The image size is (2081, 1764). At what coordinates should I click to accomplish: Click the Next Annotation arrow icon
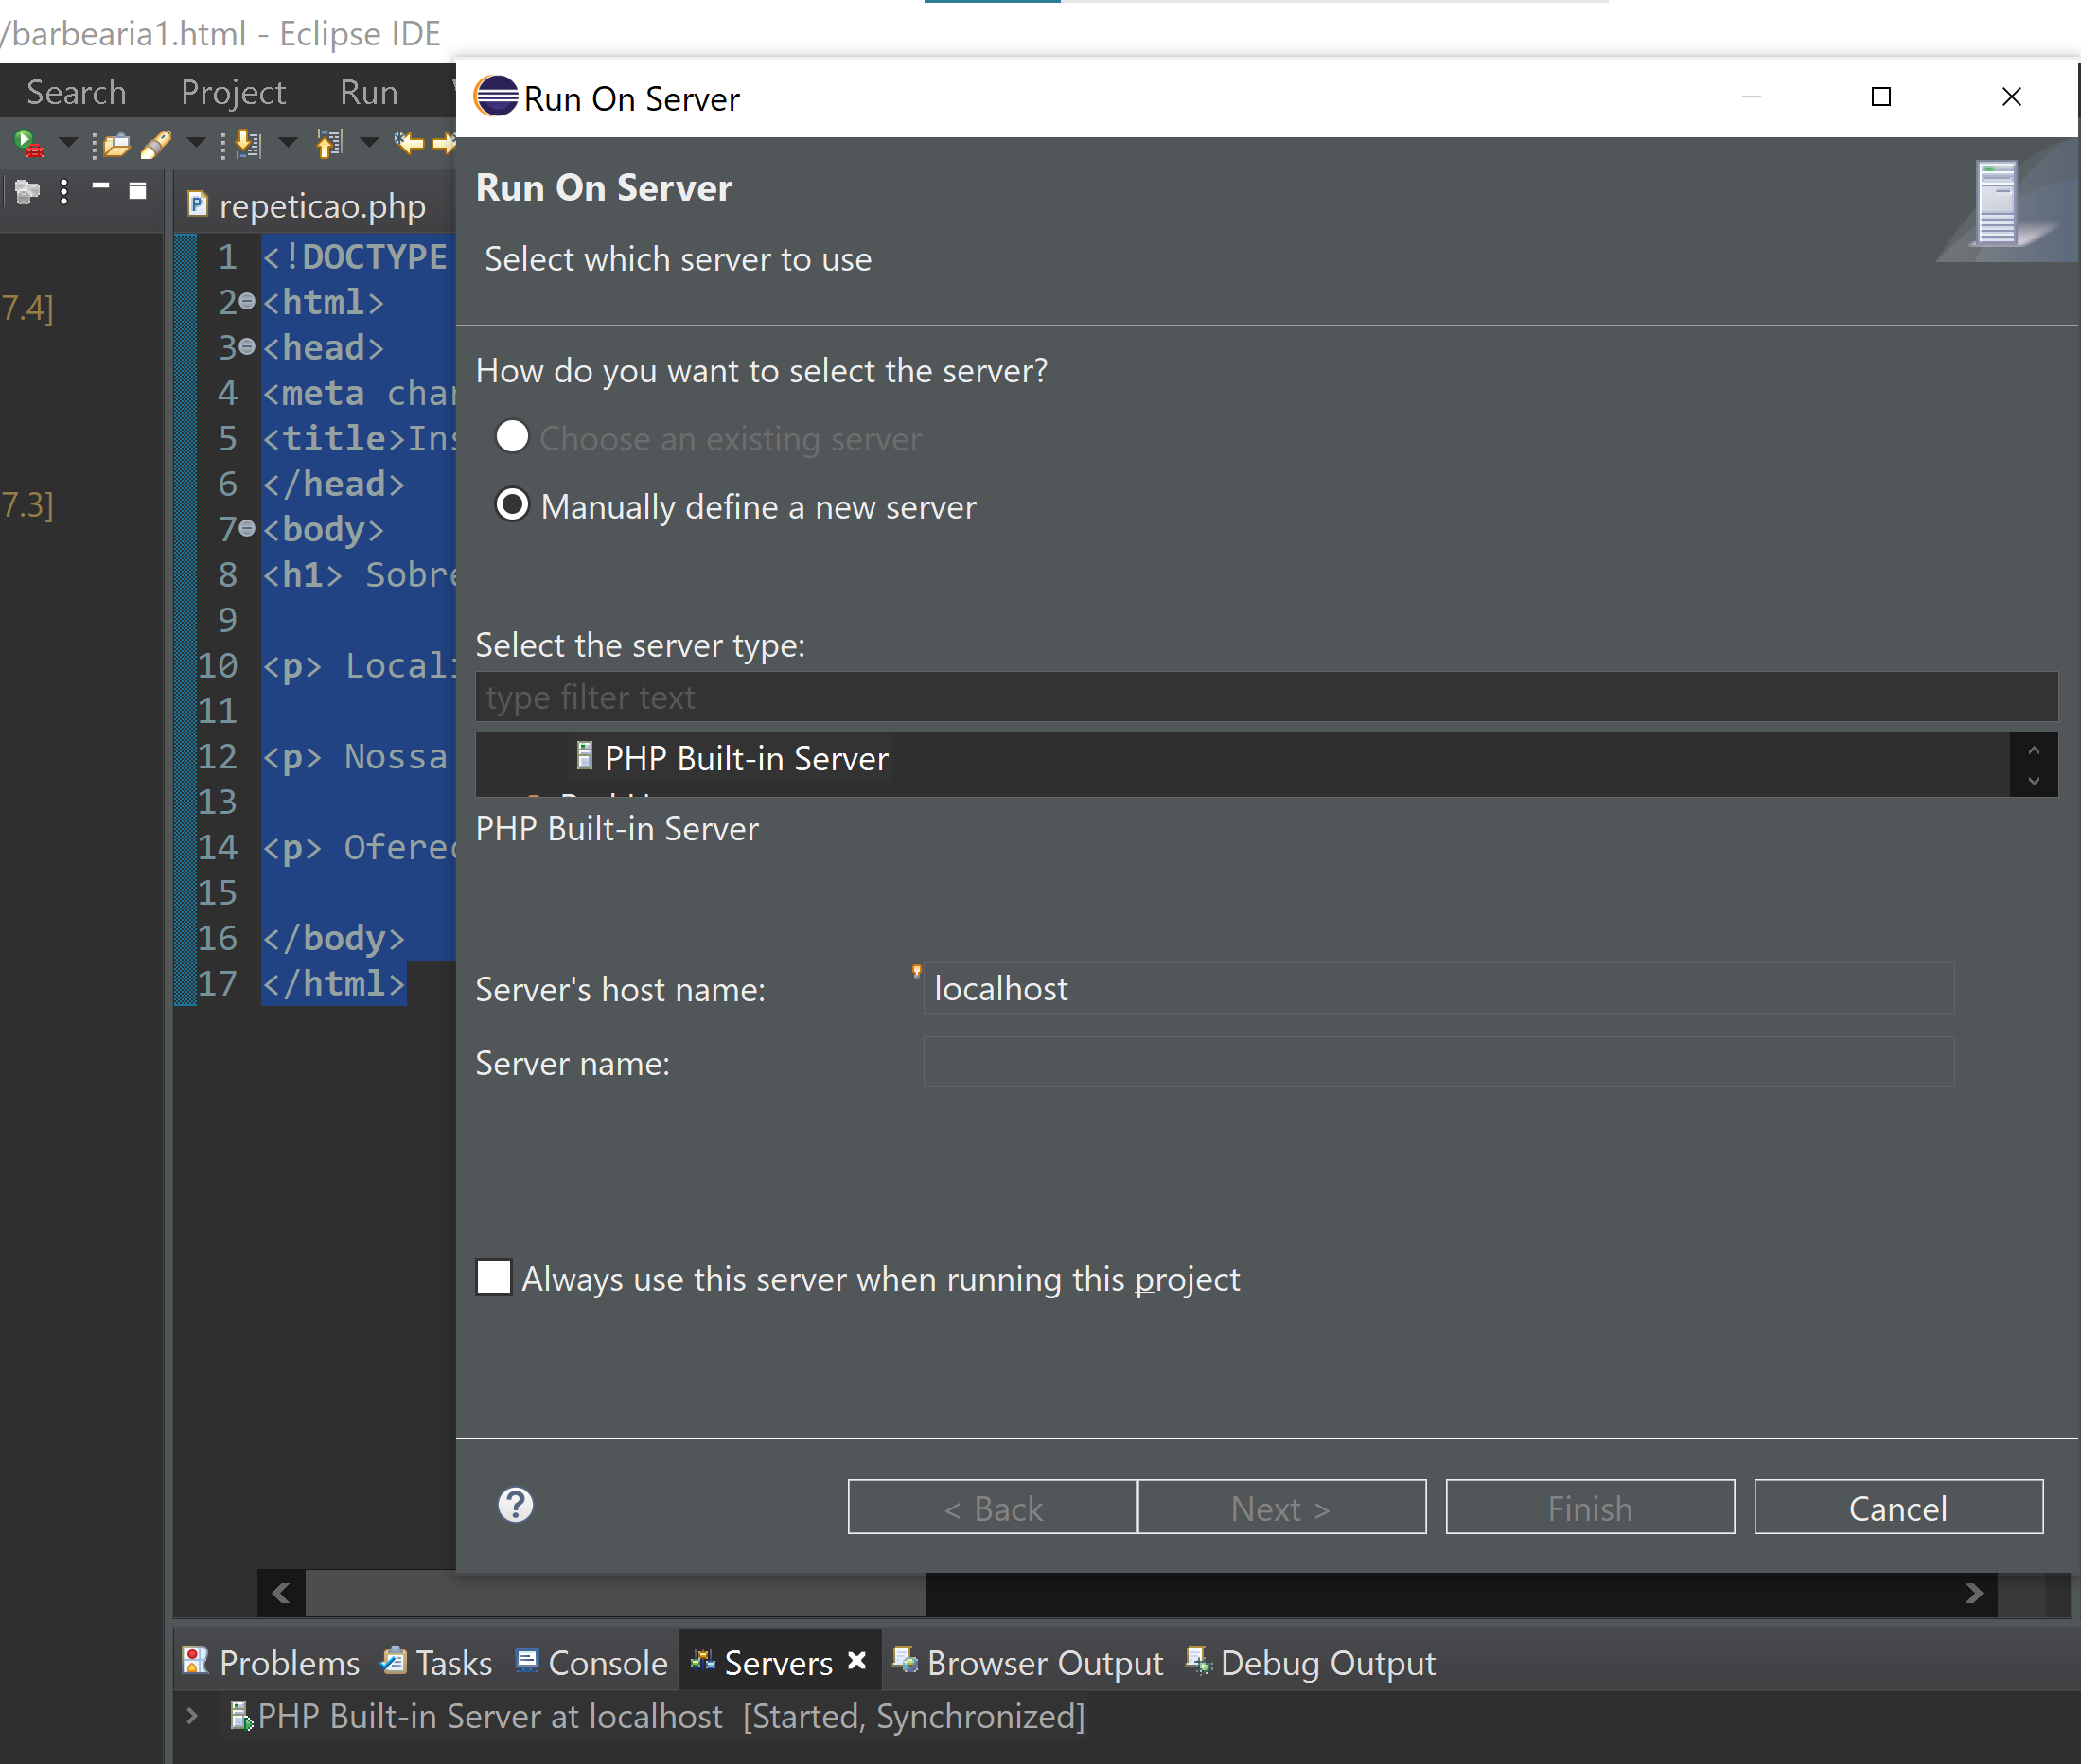click(x=246, y=145)
